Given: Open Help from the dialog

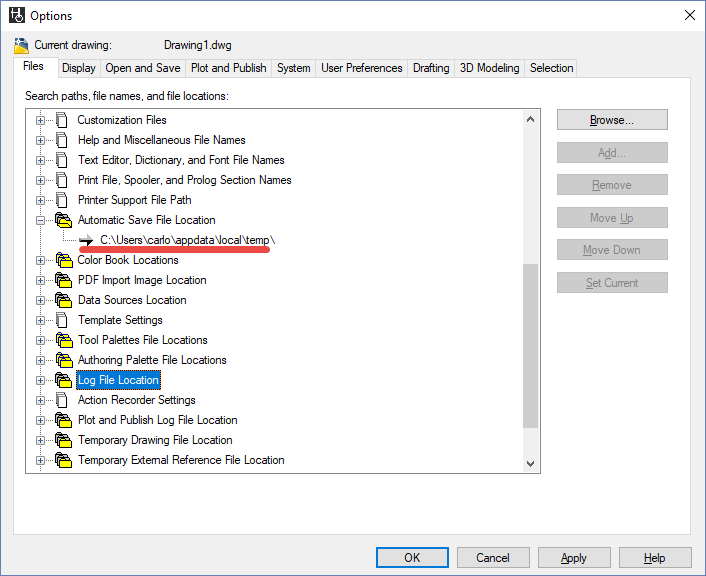Looking at the screenshot, I should (655, 558).
